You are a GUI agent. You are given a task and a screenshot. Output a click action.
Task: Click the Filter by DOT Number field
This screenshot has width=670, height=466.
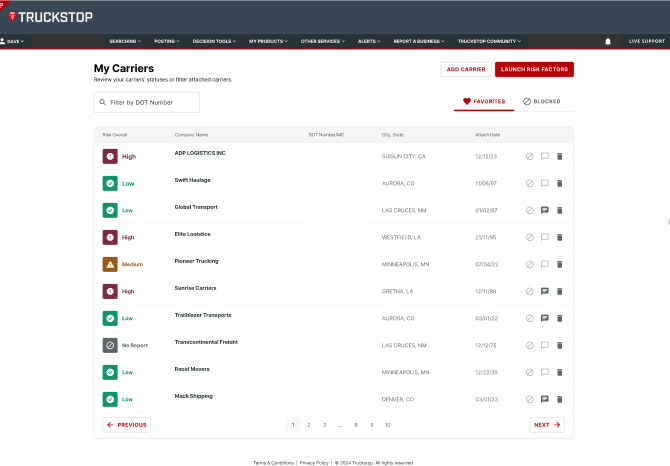coord(147,102)
